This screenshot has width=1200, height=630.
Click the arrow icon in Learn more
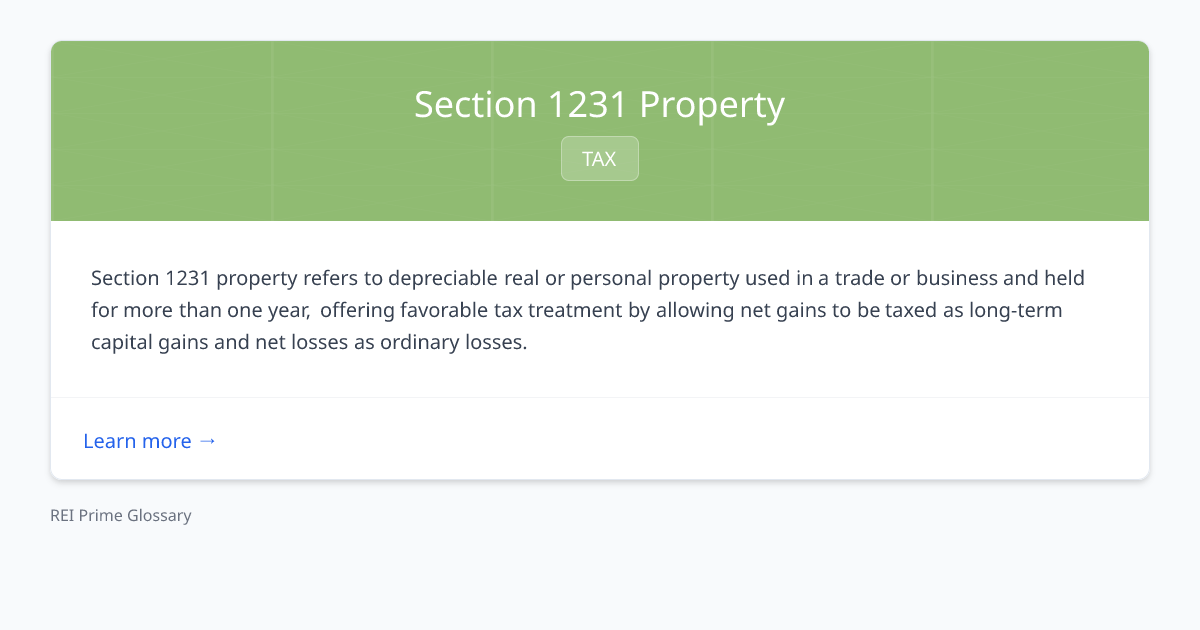point(208,440)
